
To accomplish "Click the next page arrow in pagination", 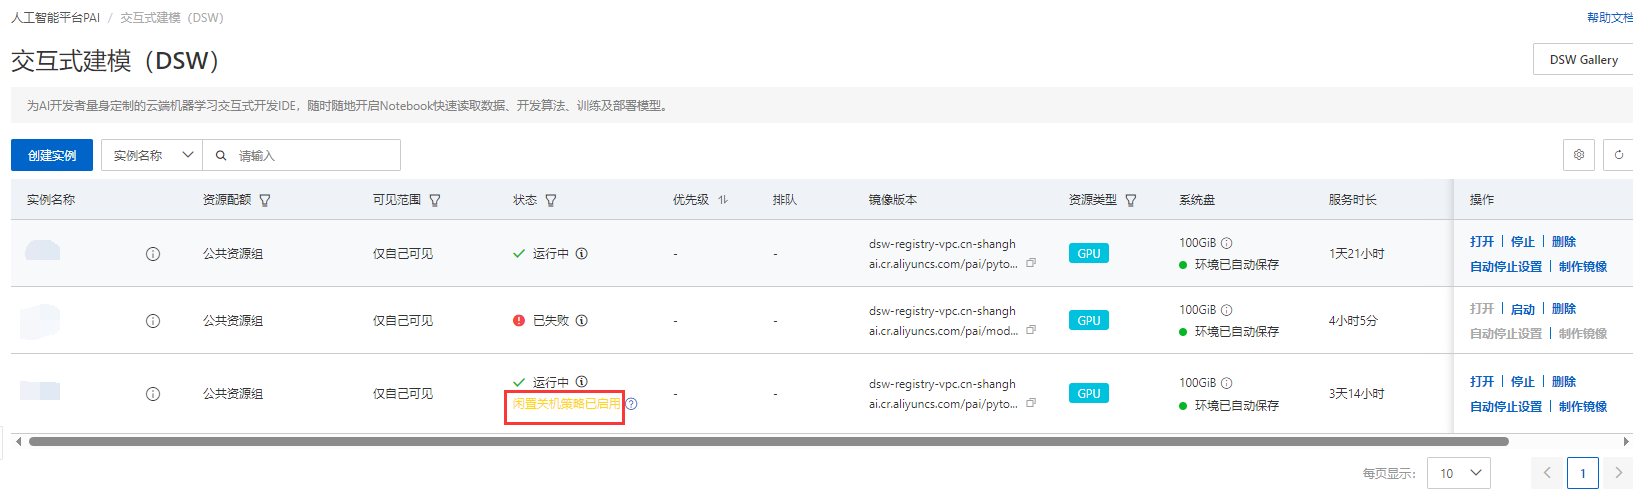I will coord(1618,473).
